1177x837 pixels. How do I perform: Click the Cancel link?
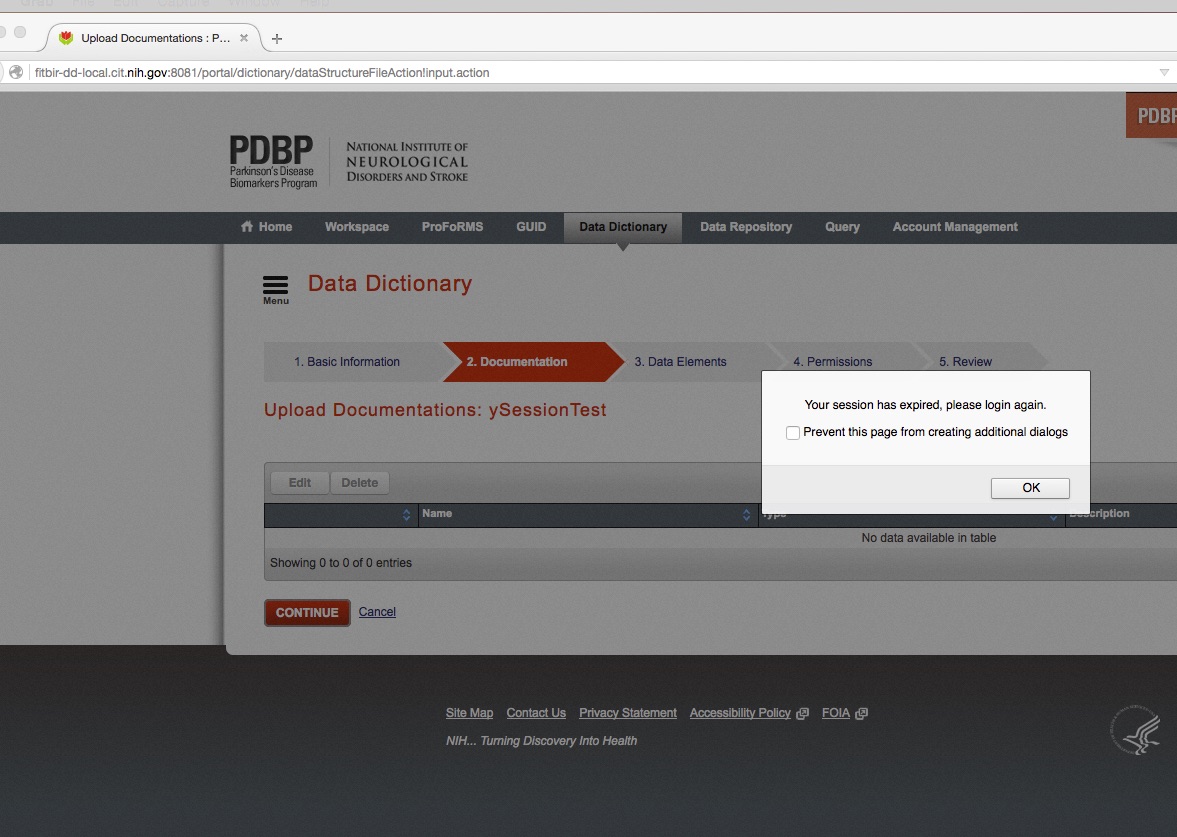tap(377, 612)
